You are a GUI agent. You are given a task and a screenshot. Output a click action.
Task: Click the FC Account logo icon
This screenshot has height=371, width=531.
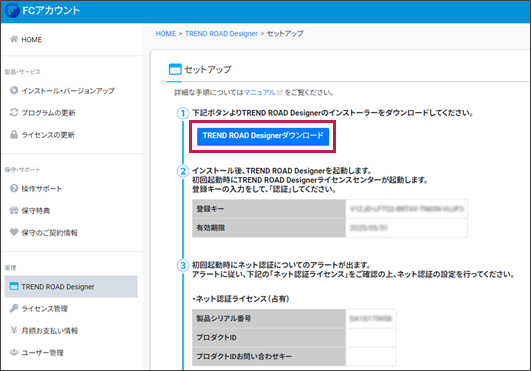click(x=12, y=10)
